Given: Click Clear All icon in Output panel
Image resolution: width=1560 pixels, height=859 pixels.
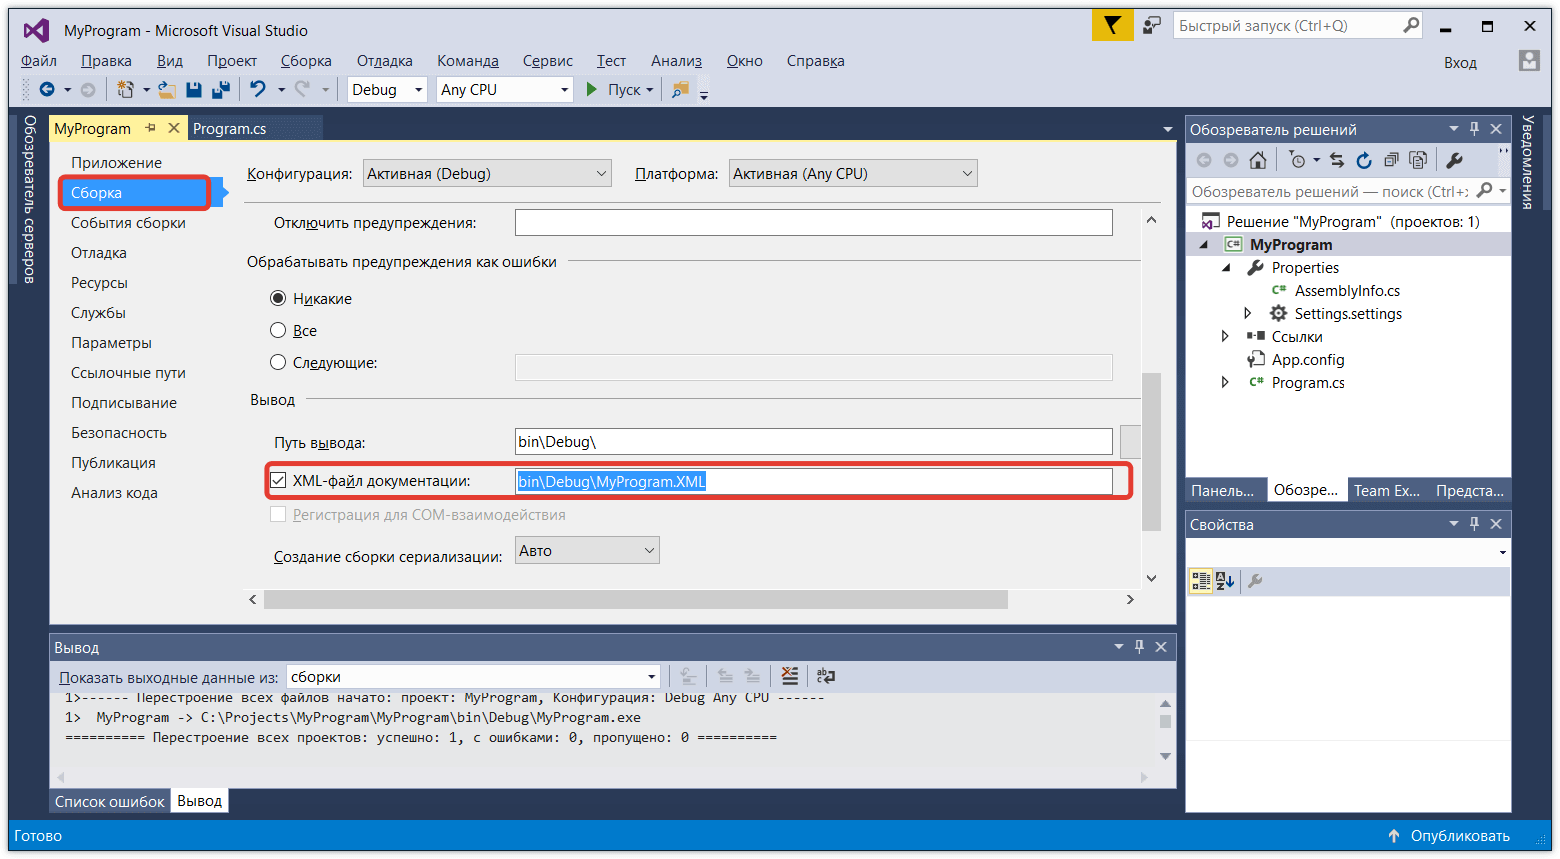Looking at the screenshot, I should point(790,676).
